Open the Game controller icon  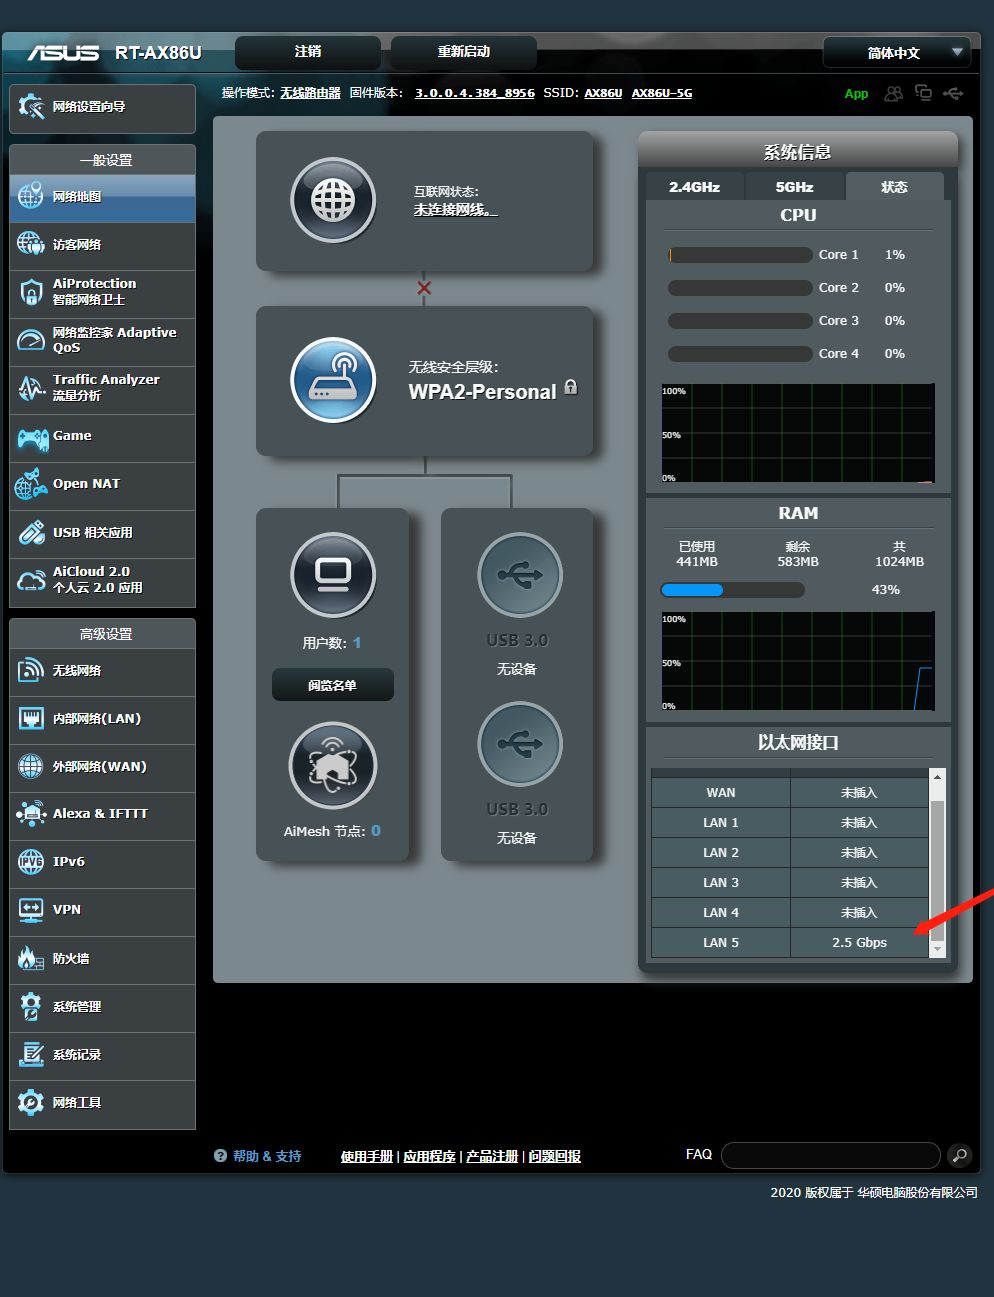point(32,437)
